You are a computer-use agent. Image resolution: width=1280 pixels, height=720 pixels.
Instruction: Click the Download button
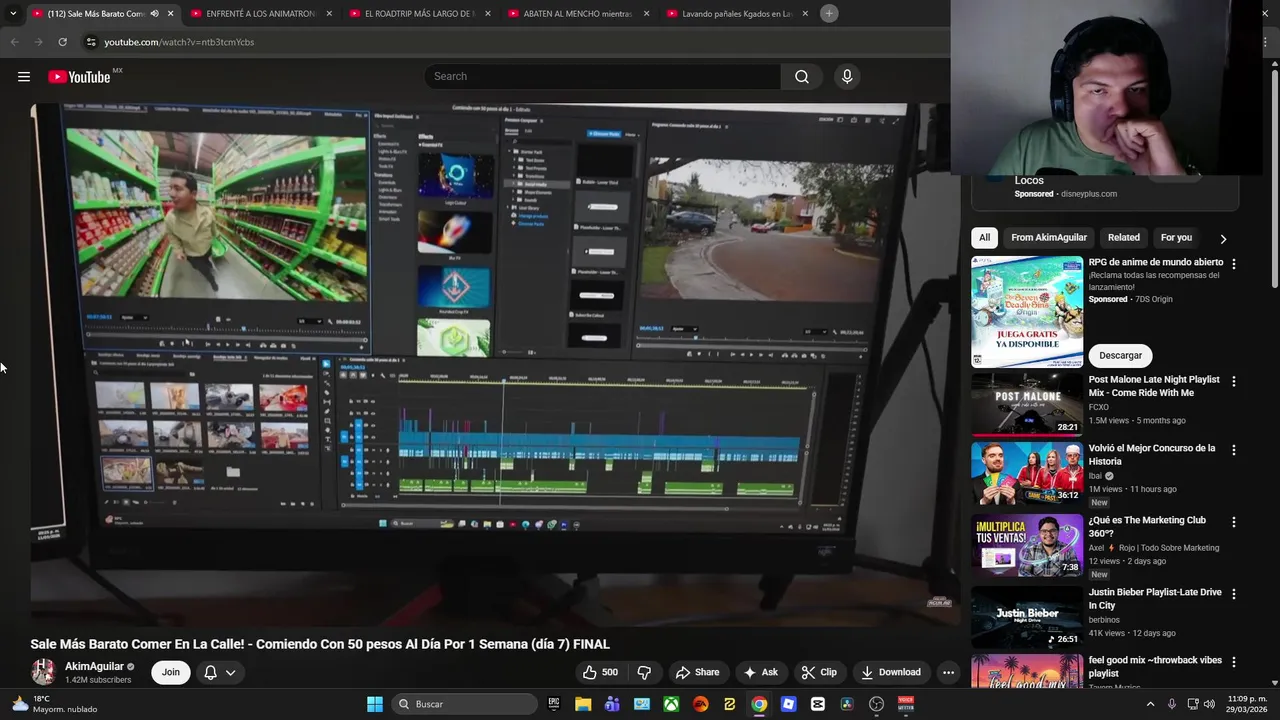[x=891, y=672]
